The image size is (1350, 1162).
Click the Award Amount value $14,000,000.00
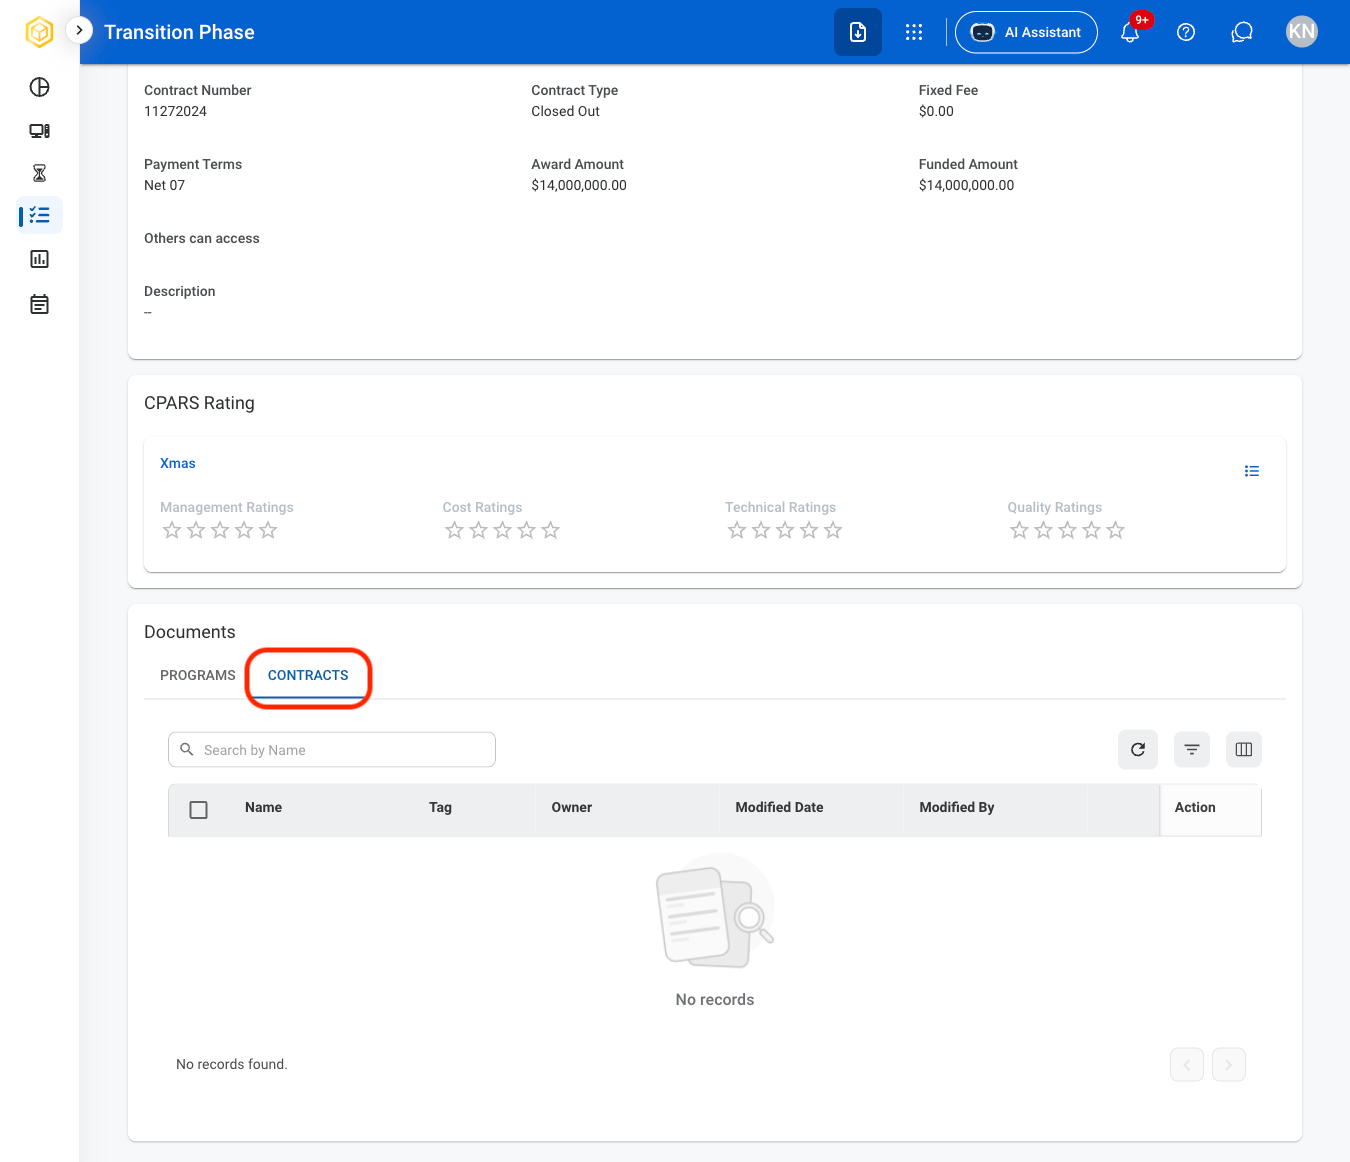click(x=579, y=185)
